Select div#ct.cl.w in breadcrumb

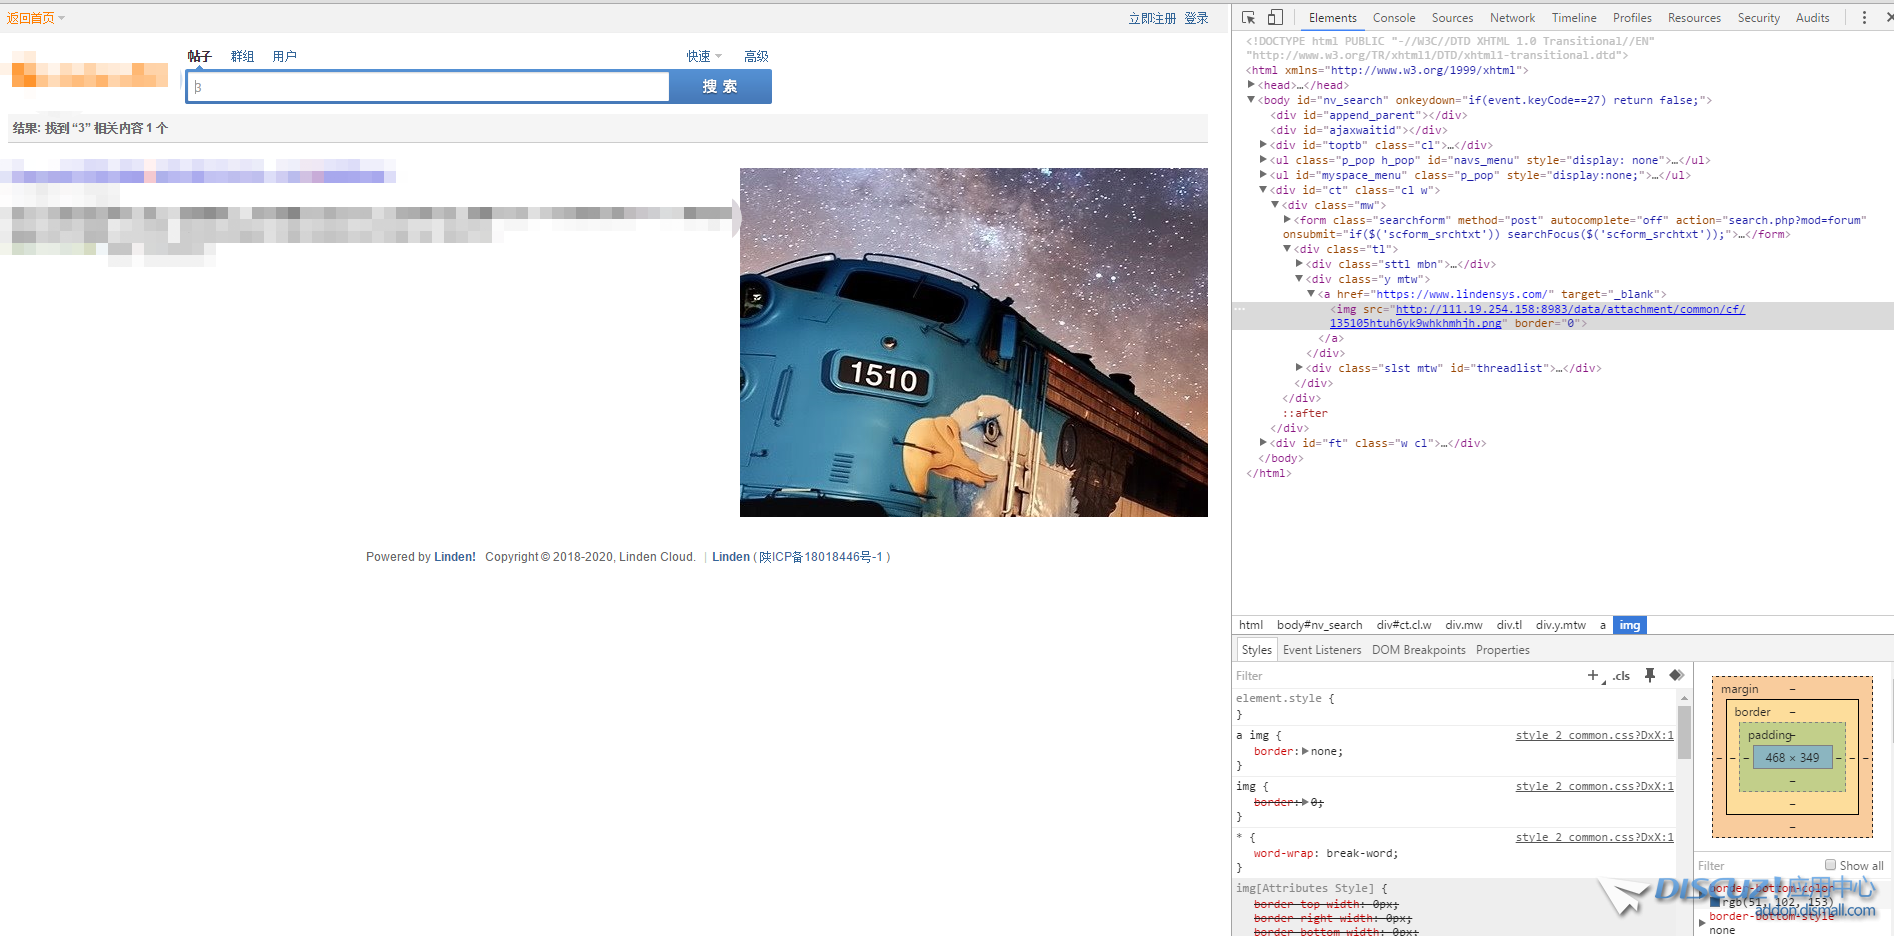coord(1403,625)
